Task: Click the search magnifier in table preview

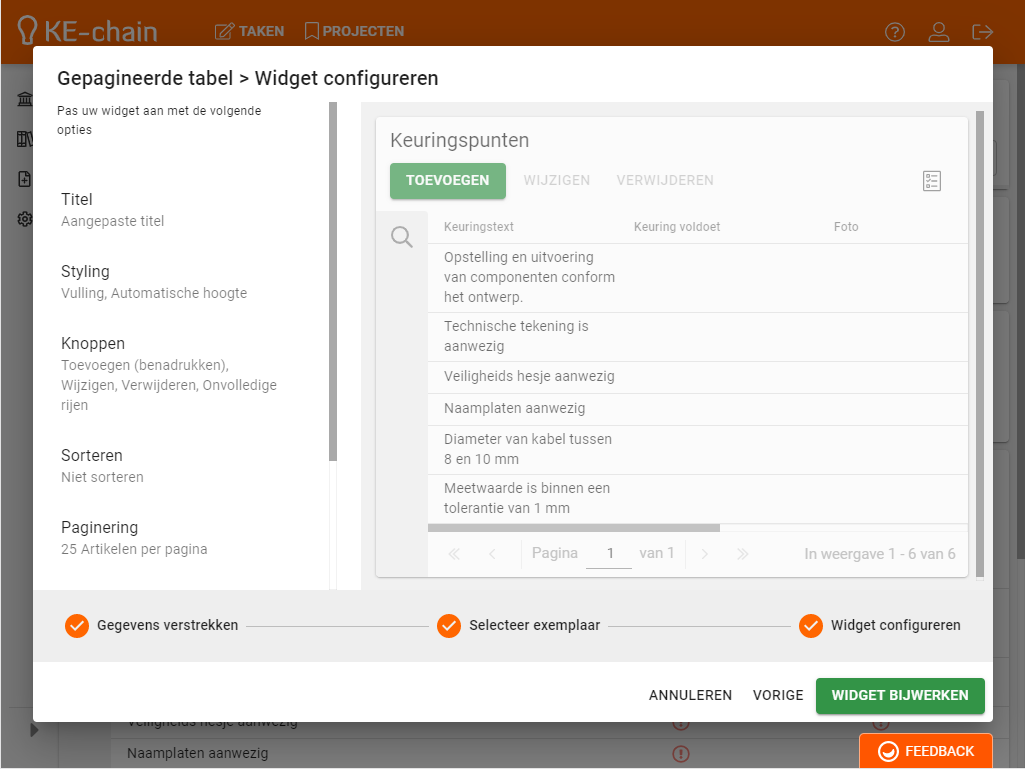Action: click(402, 238)
